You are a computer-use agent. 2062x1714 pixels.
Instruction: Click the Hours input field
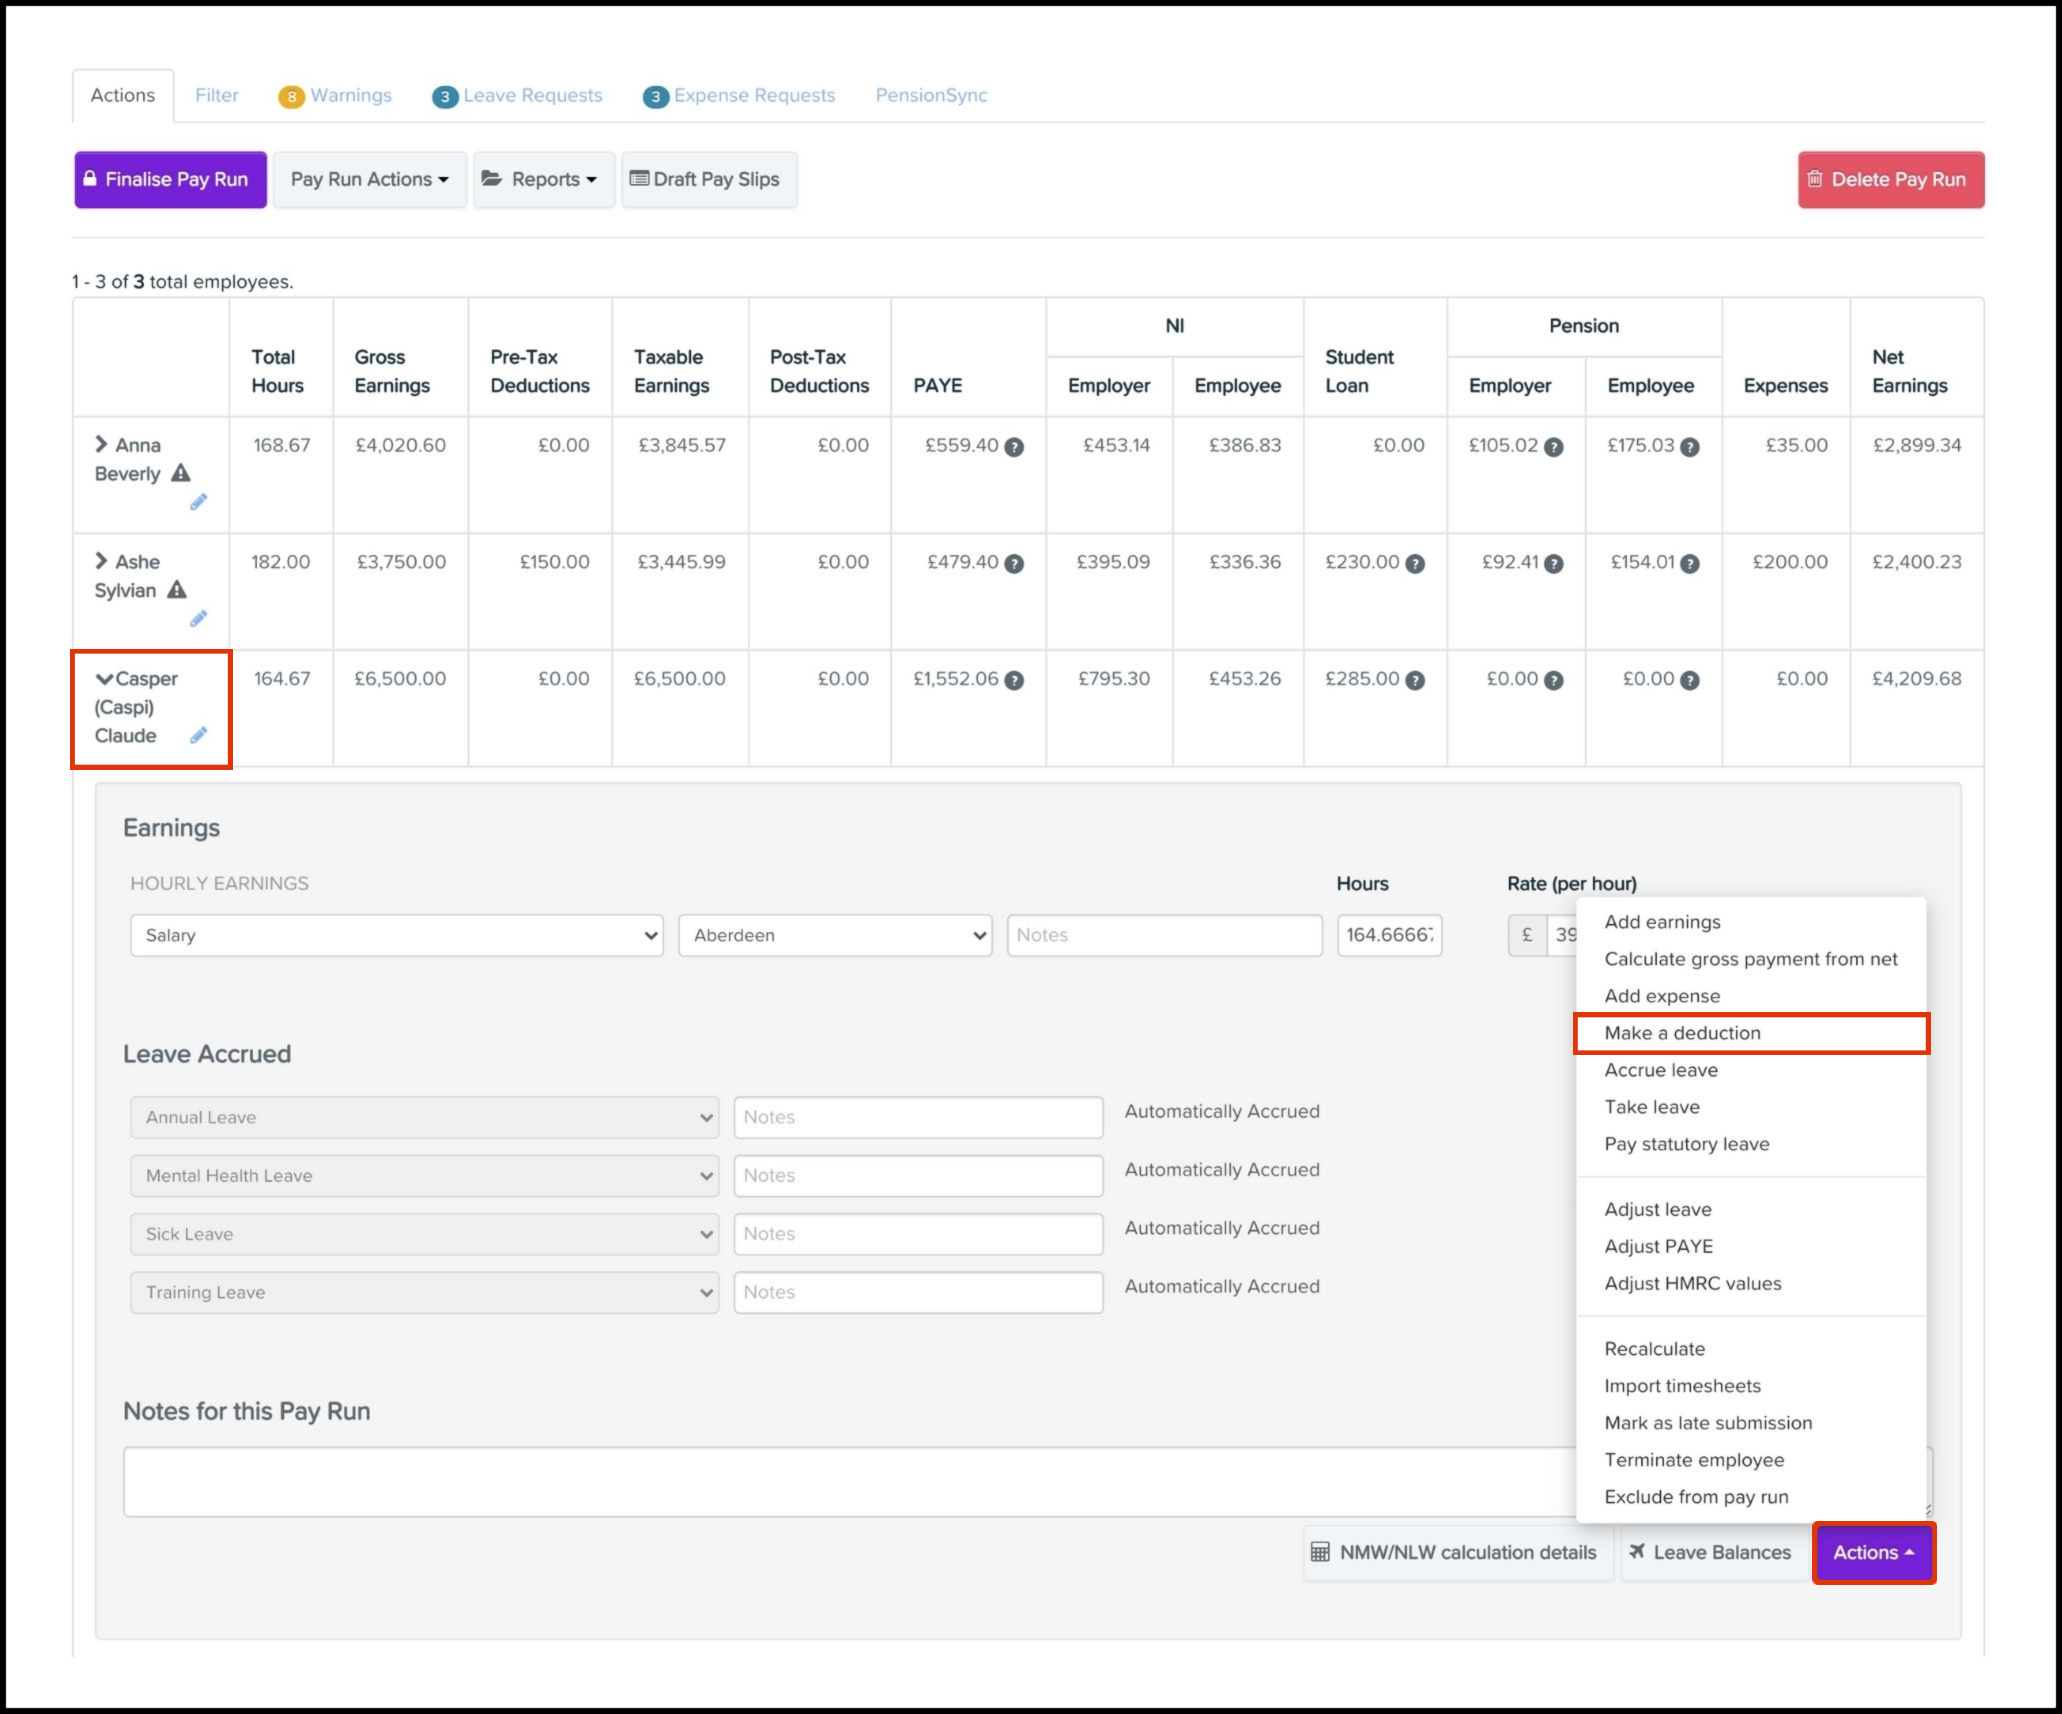click(x=1388, y=935)
